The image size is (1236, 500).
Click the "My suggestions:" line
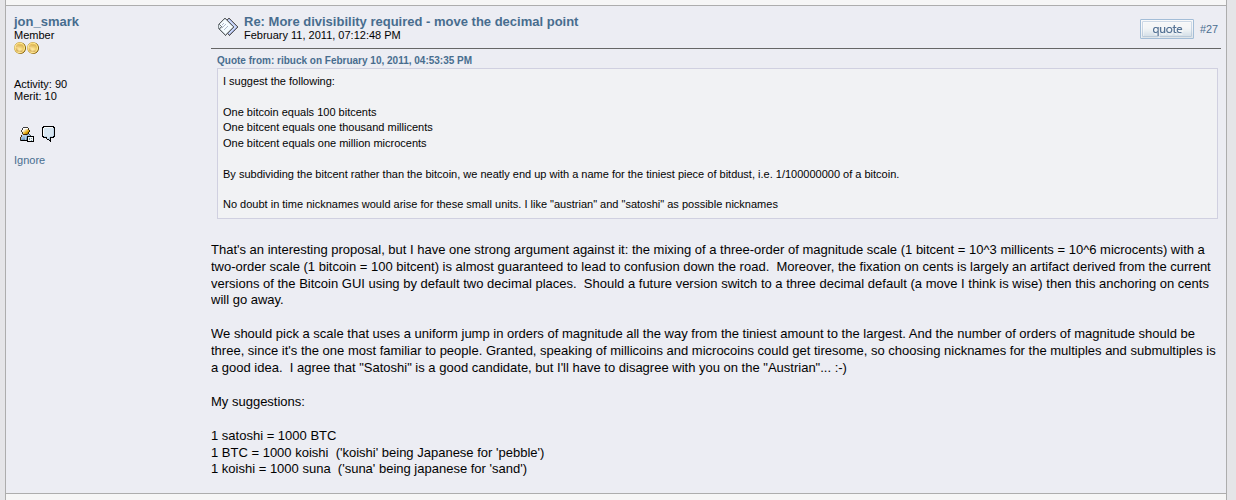[x=258, y=402]
